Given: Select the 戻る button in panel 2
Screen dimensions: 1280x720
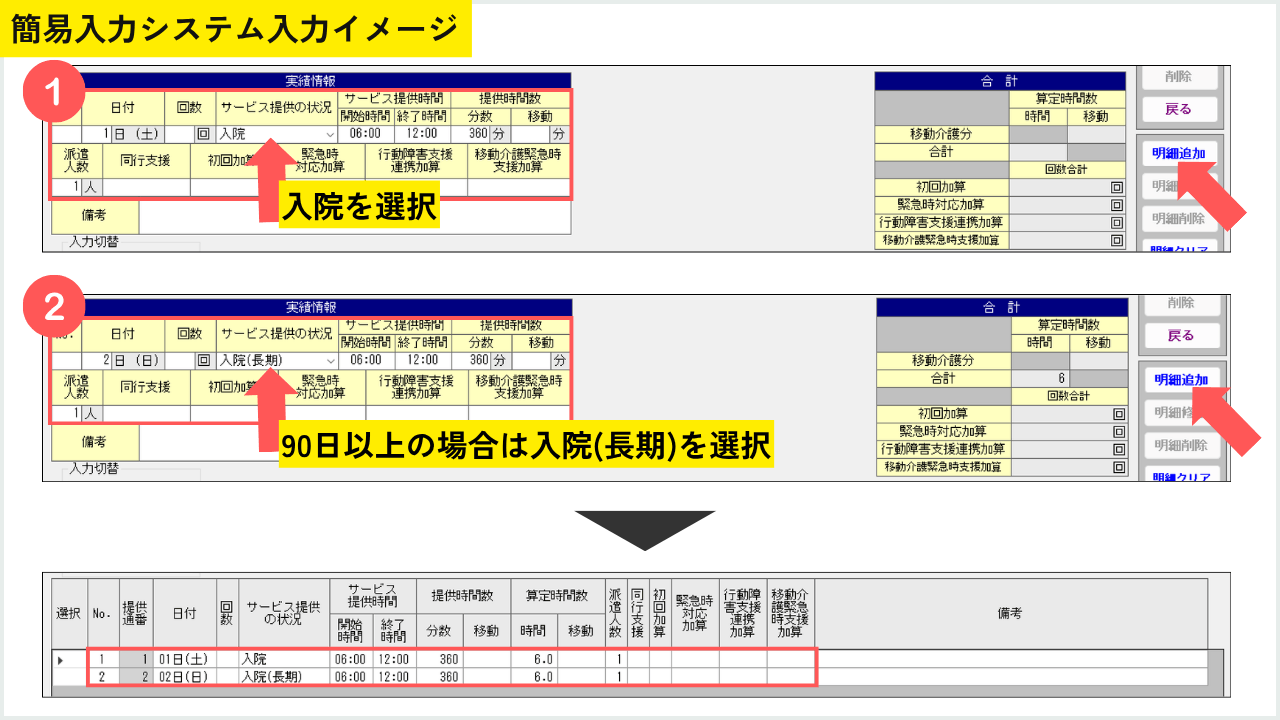Looking at the screenshot, I should 1181,335.
